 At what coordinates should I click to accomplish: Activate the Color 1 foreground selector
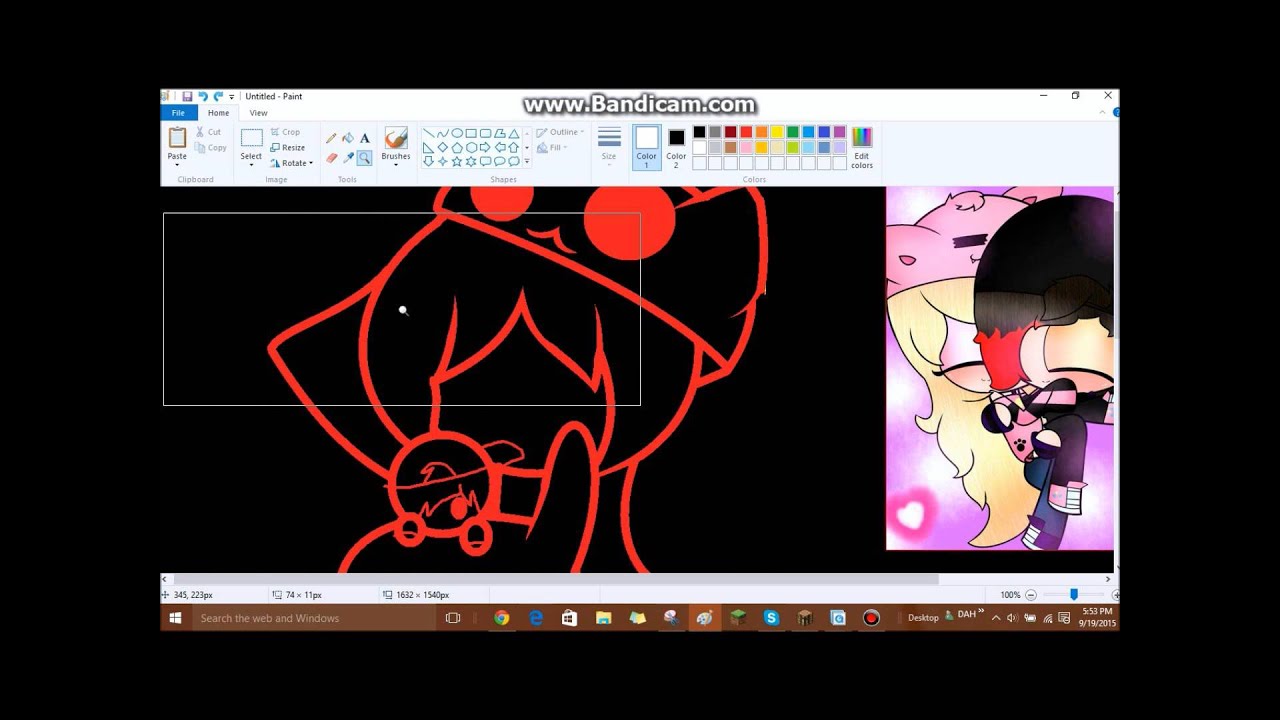[x=647, y=147]
